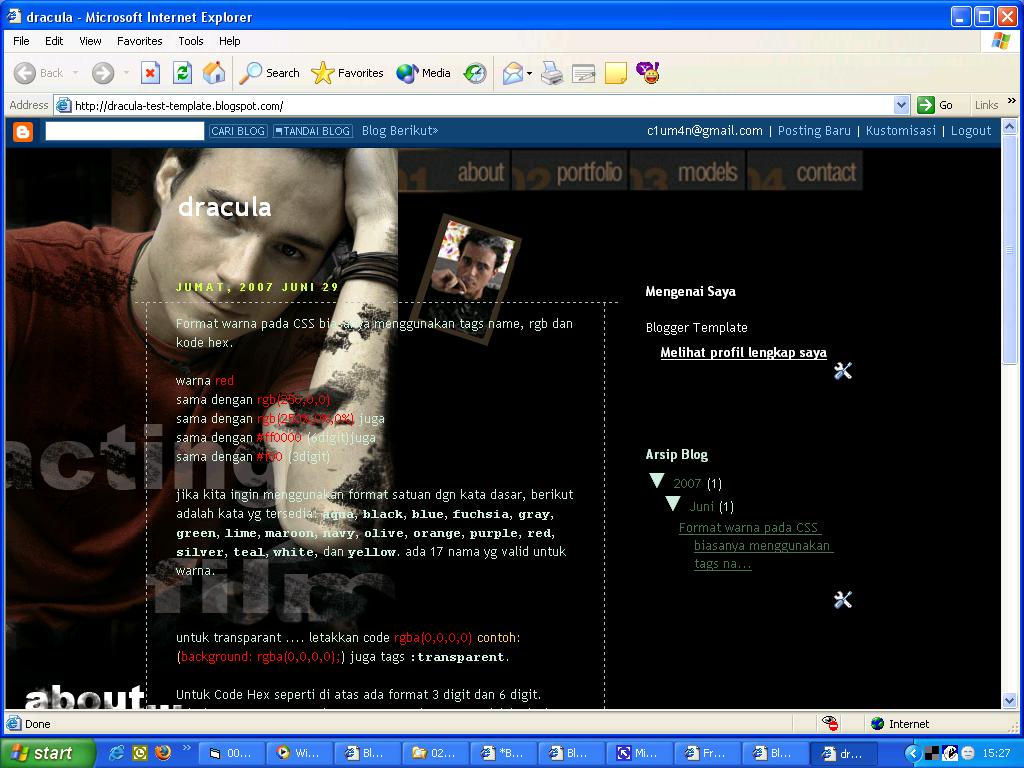
Task: Click the yellow Discuss note icon
Action: click(616, 73)
